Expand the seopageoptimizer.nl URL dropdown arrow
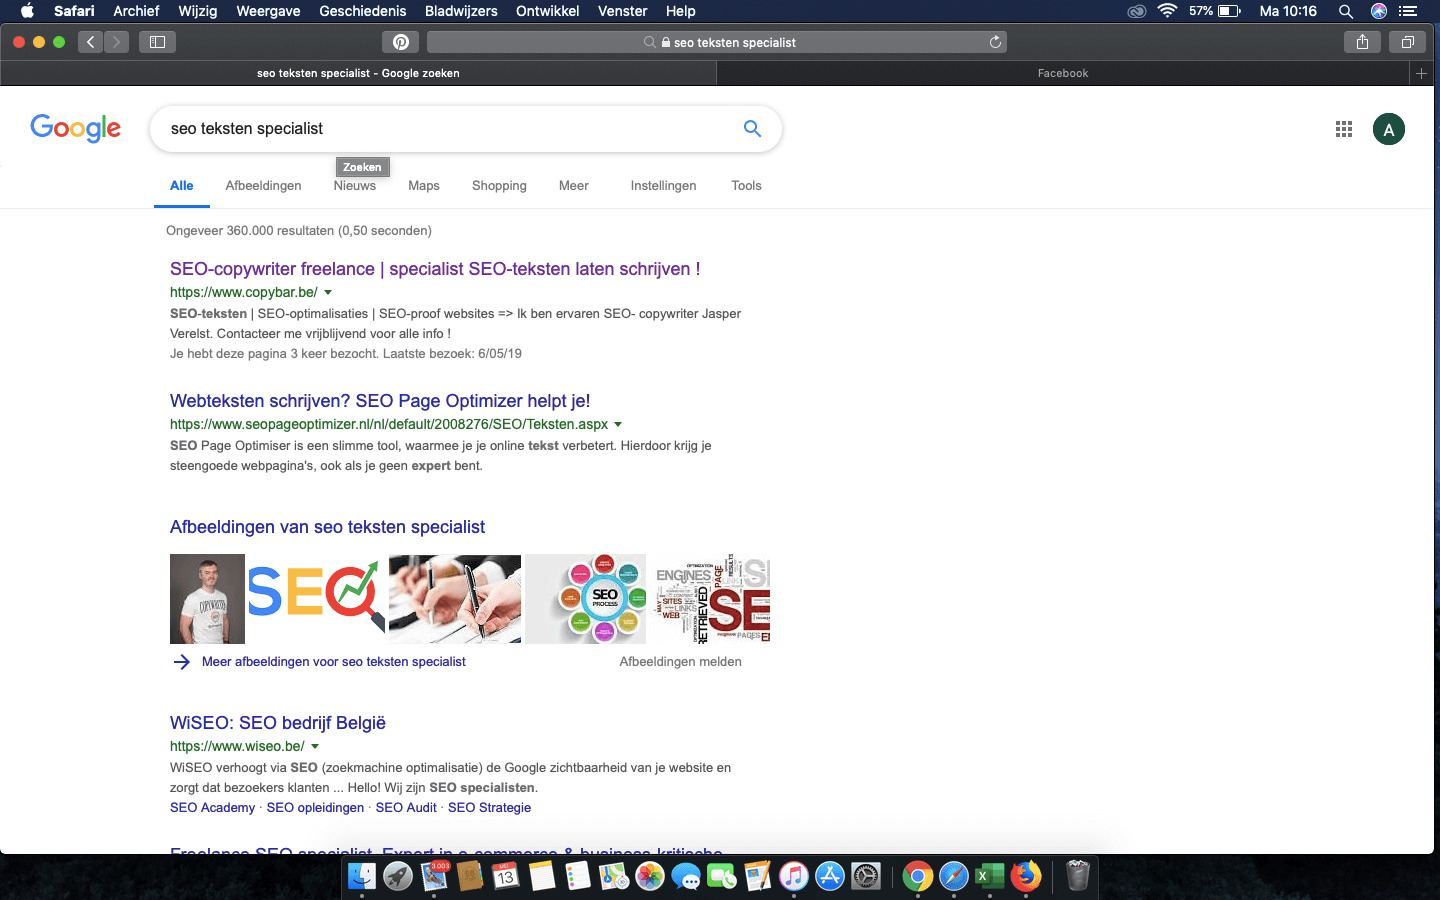The height and width of the screenshot is (900, 1440). 618,425
